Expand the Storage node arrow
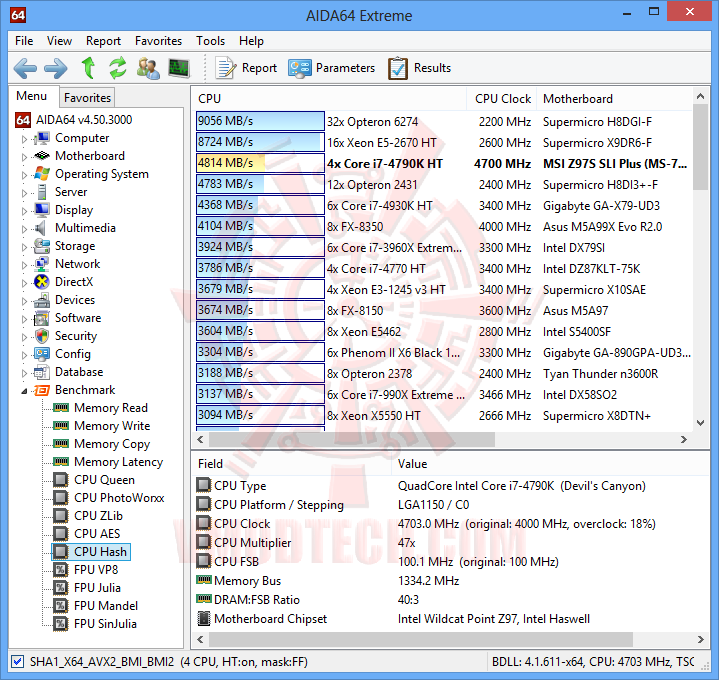Screen dimensions: 719x680 [x=24, y=247]
